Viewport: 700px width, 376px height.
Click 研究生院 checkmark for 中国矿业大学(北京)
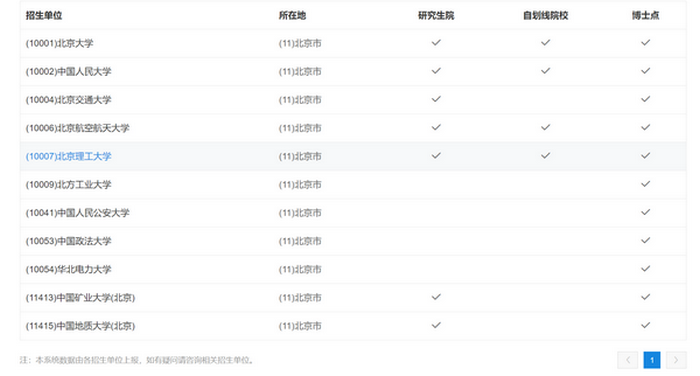[436, 297]
